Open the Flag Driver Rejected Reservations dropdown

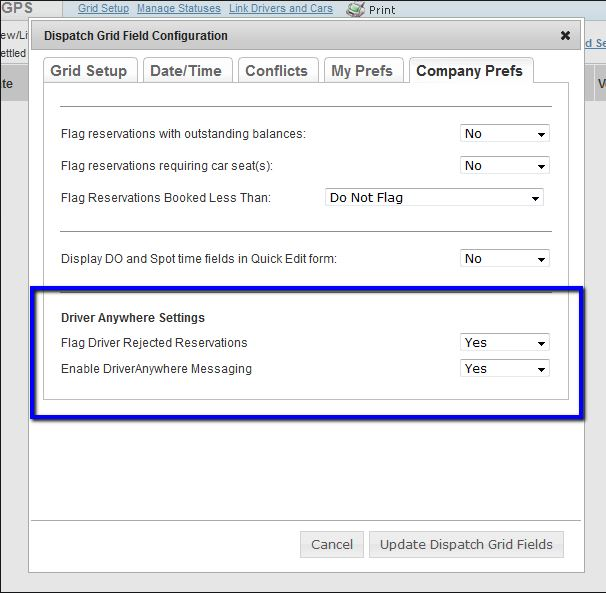[x=505, y=343]
